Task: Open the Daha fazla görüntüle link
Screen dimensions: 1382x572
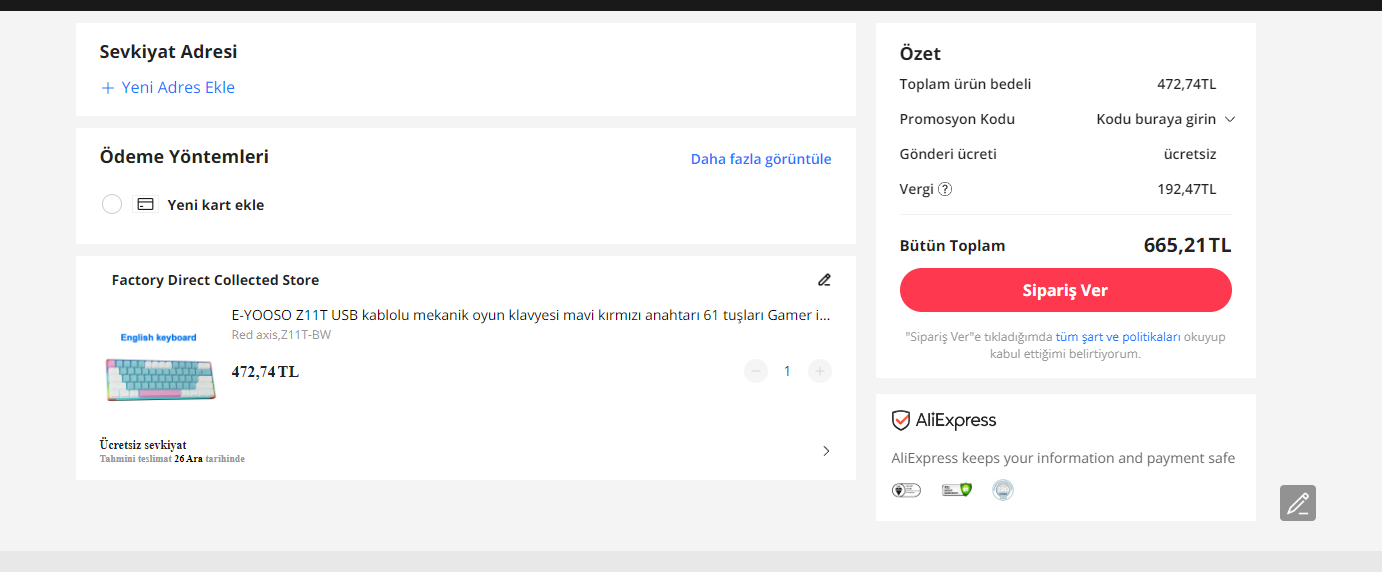Action: click(x=761, y=159)
